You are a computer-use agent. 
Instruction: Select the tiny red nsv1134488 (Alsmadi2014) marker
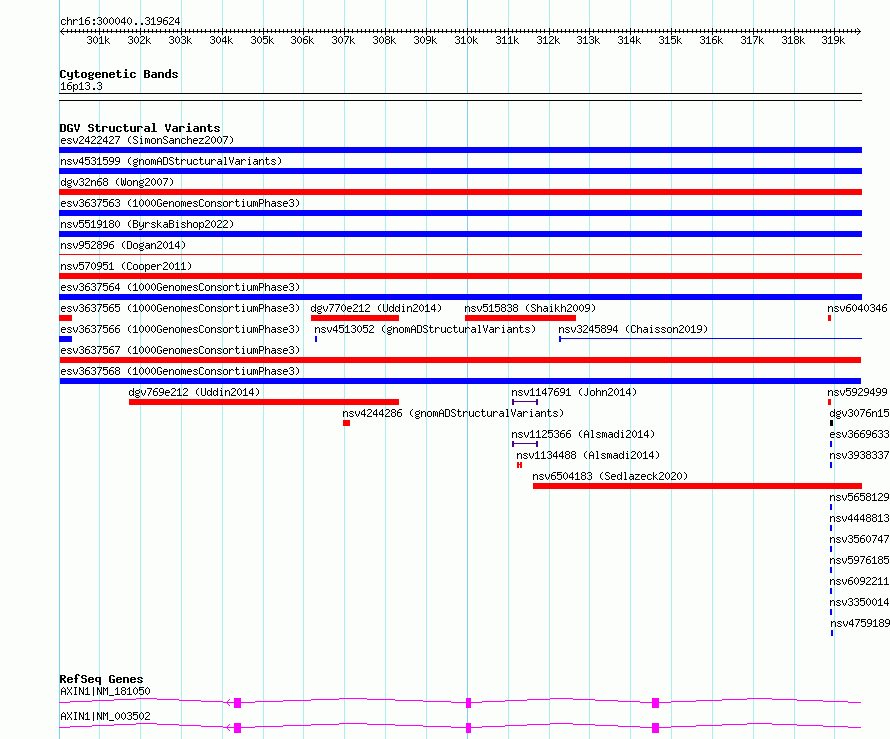pos(520,465)
